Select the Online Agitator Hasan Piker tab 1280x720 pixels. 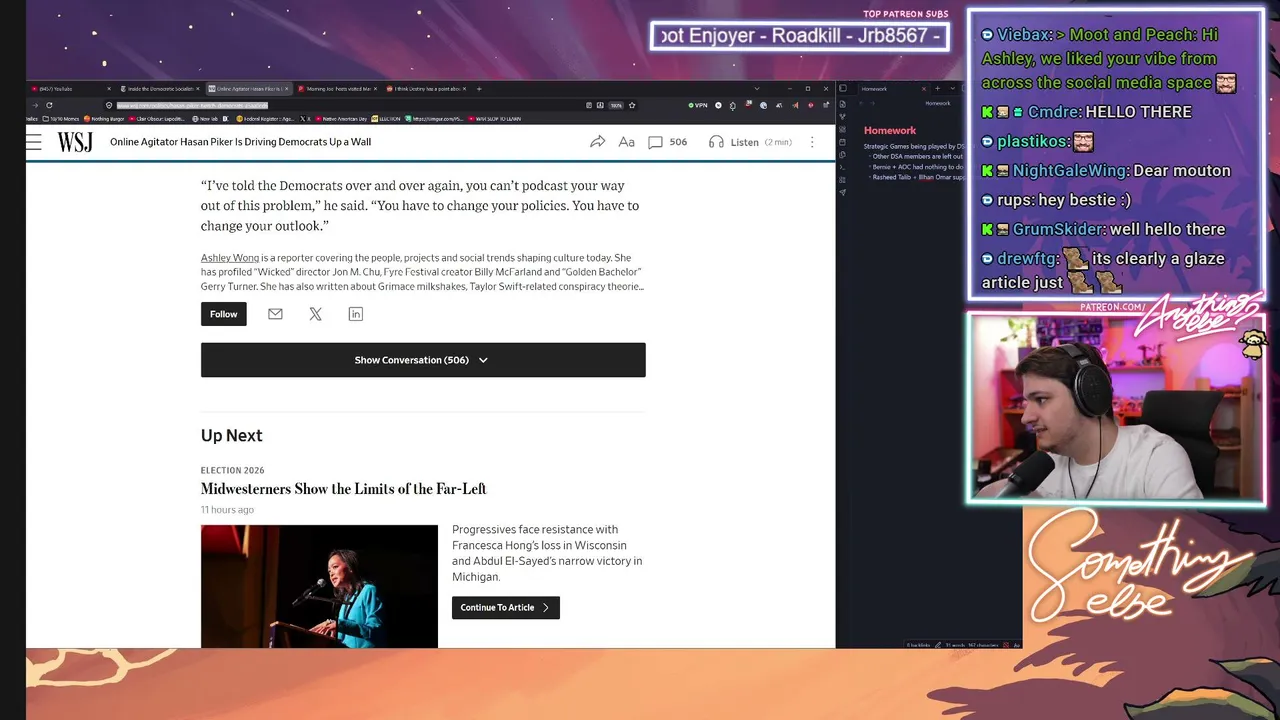click(x=248, y=89)
